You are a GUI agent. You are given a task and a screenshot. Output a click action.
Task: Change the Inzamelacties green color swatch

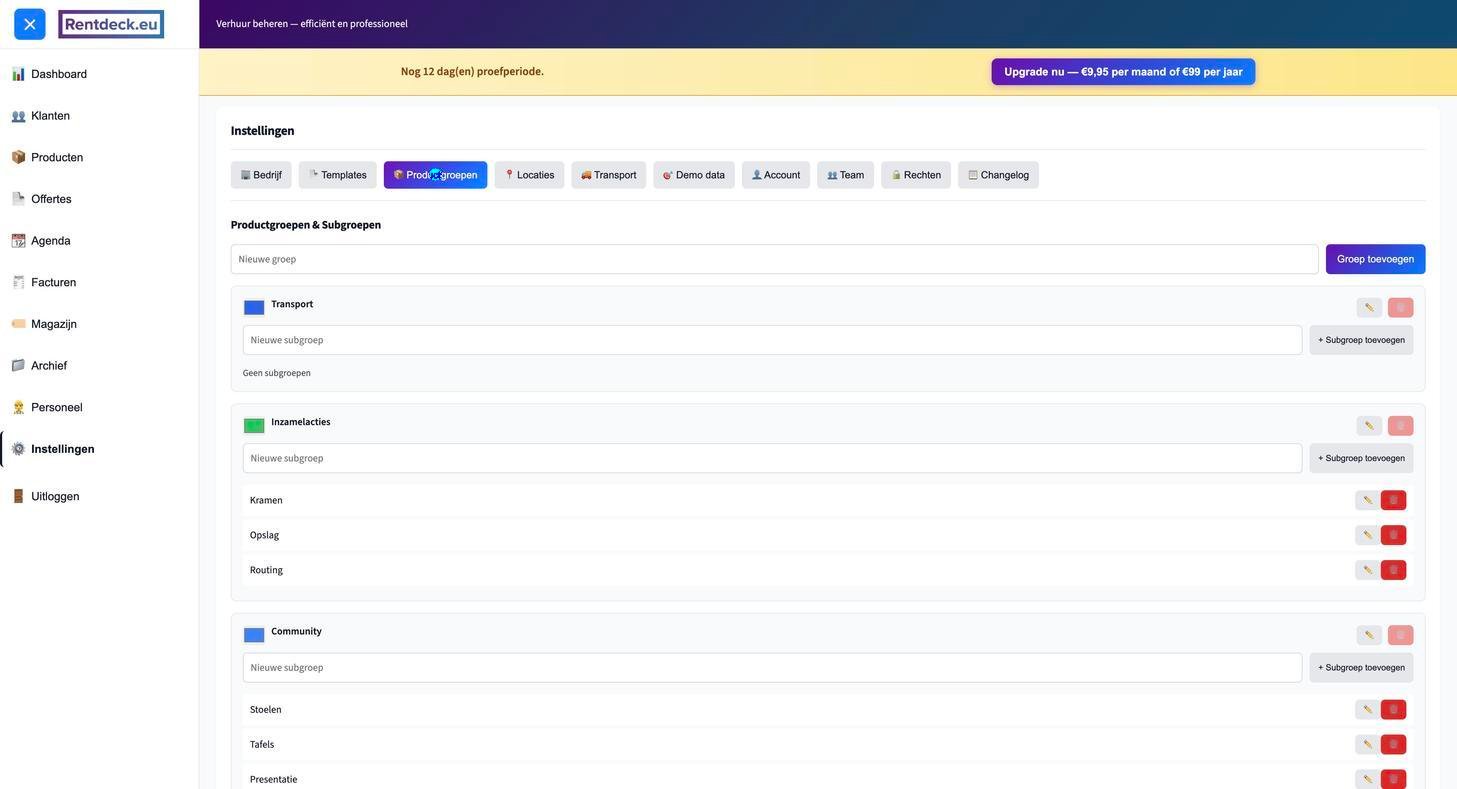point(254,426)
